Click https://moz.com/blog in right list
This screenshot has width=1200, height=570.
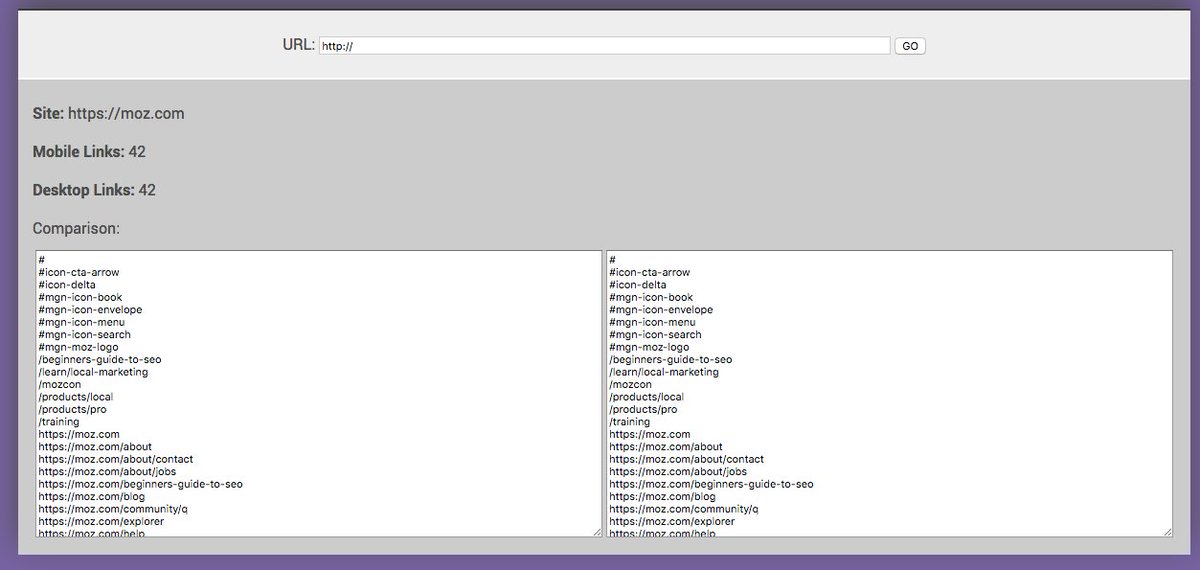(x=662, y=497)
